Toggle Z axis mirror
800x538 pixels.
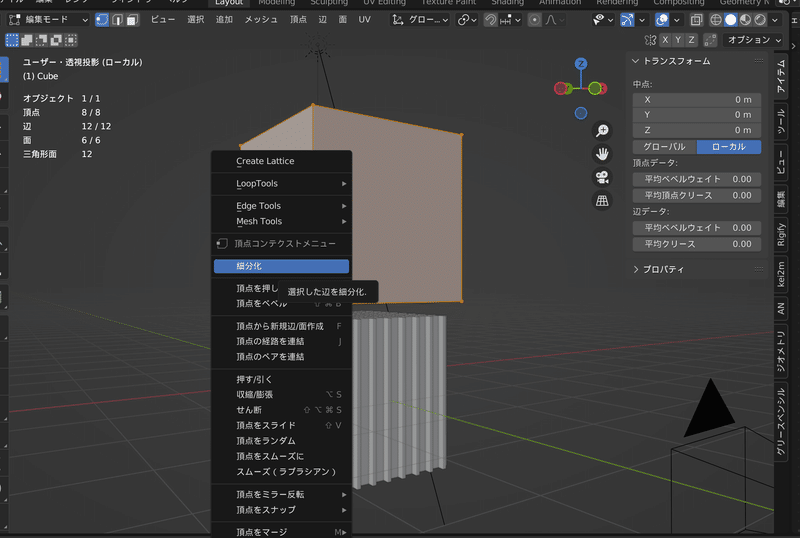(x=691, y=40)
